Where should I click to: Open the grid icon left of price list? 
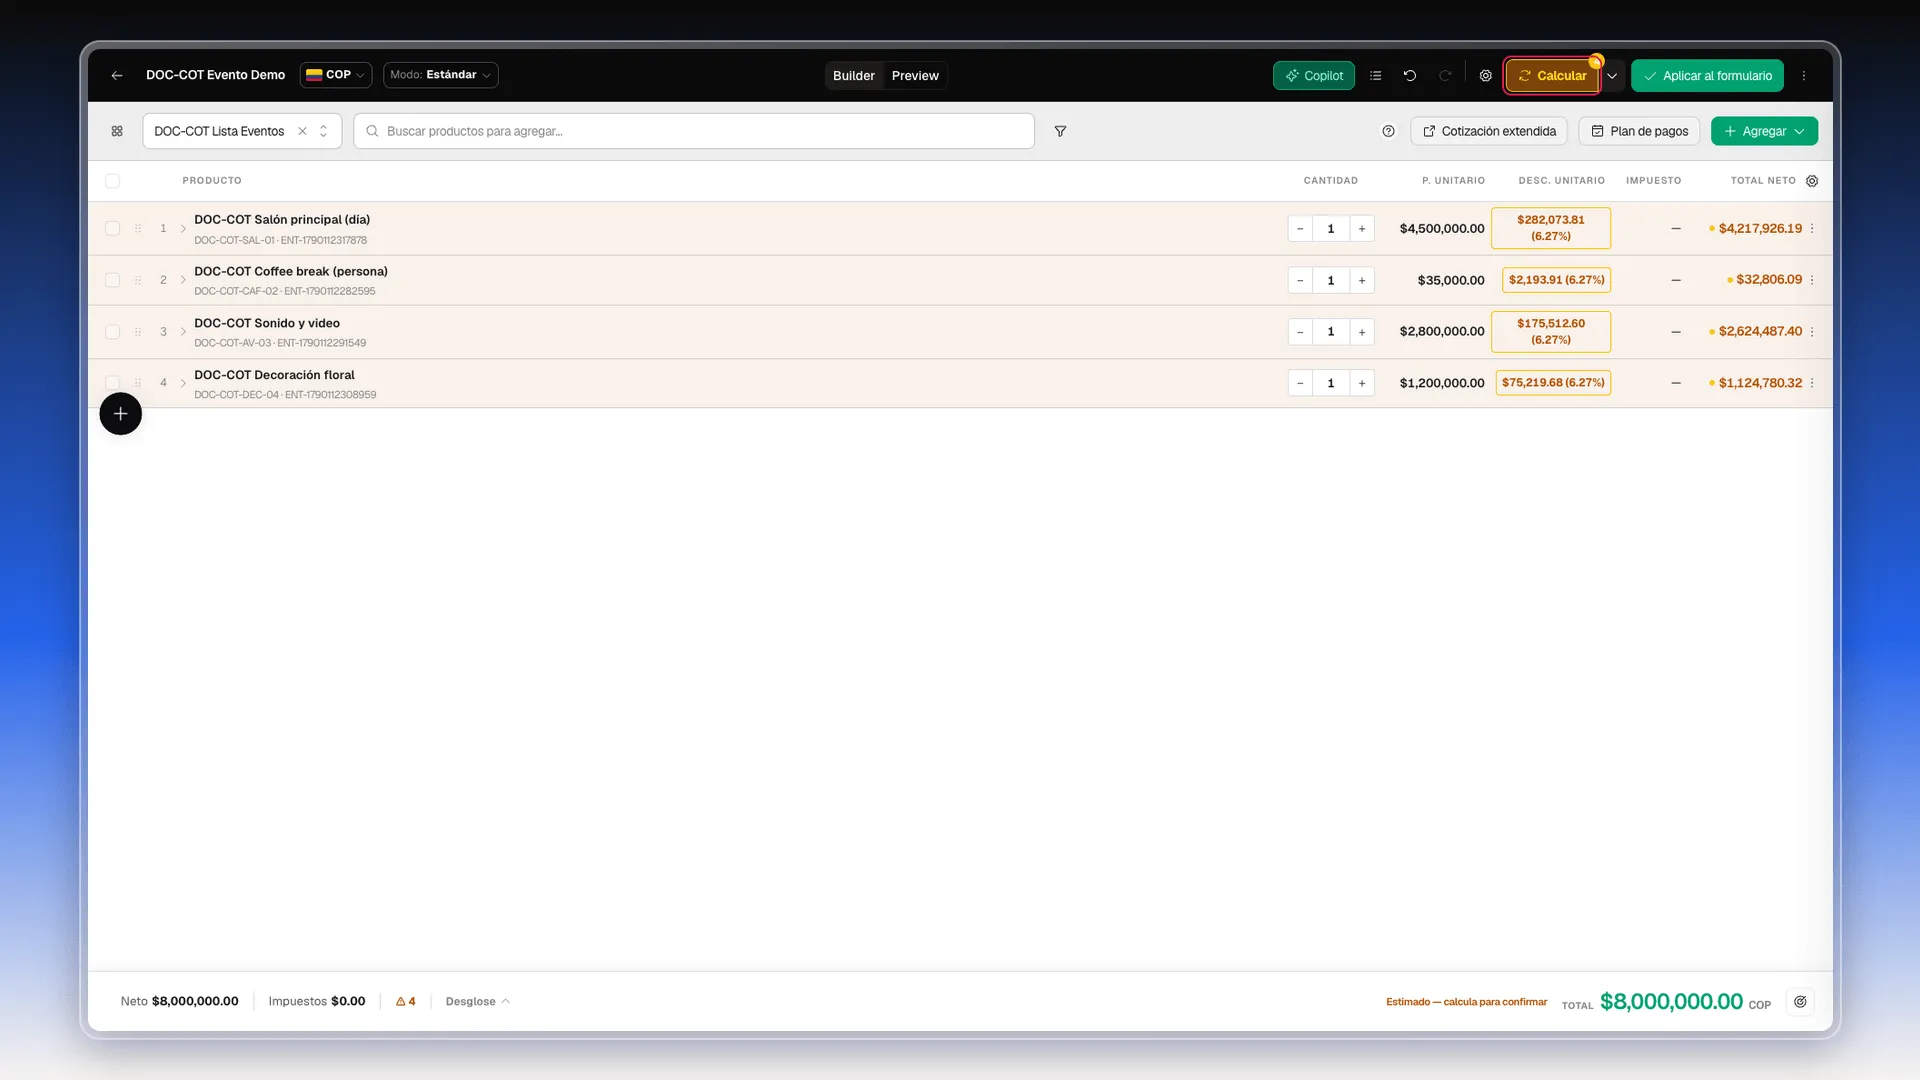[117, 131]
